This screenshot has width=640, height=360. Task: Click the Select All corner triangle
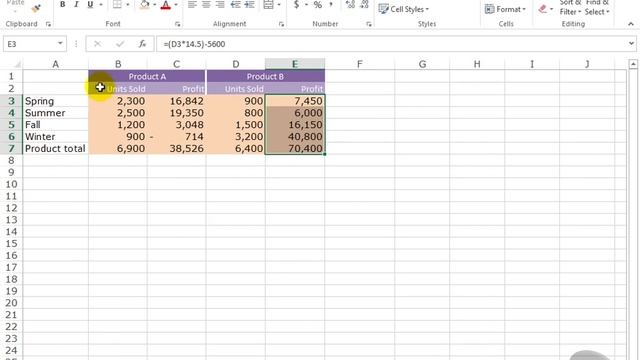pyautogui.click(x=17, y=64)
